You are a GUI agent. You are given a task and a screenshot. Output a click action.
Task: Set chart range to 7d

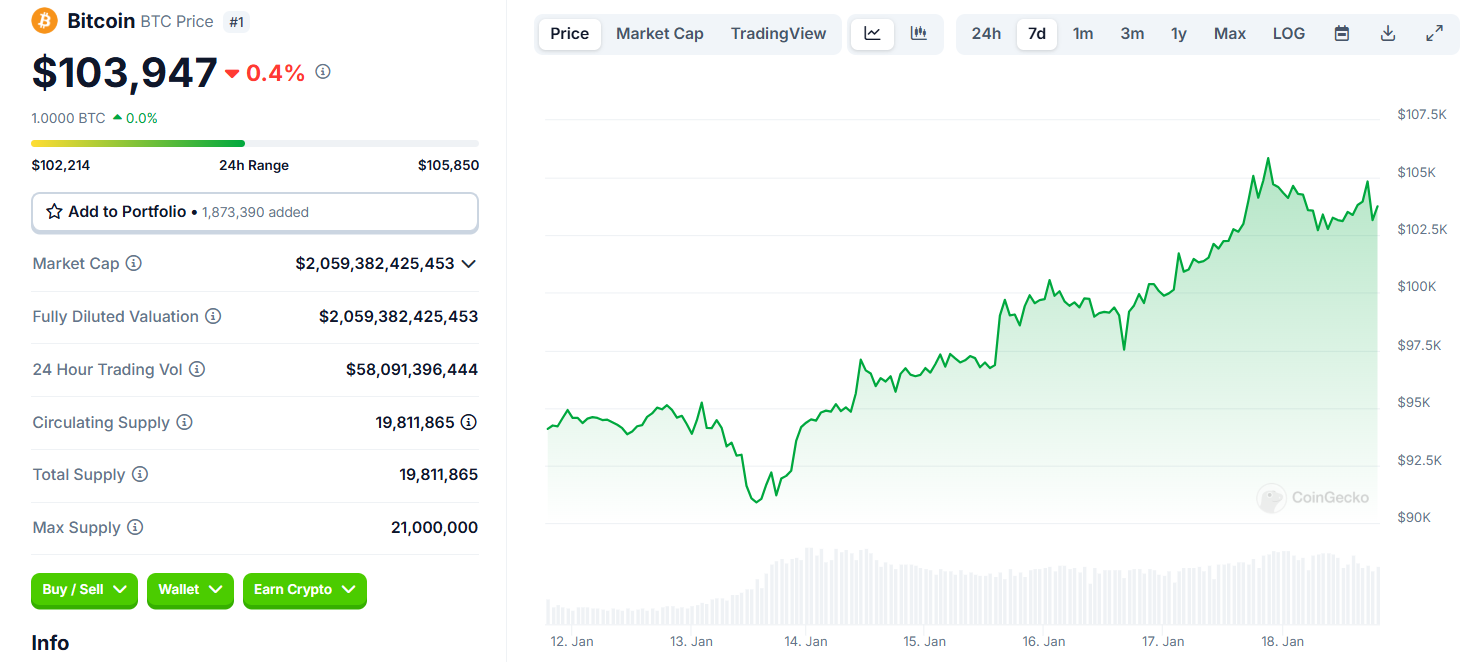[1037, 34]
